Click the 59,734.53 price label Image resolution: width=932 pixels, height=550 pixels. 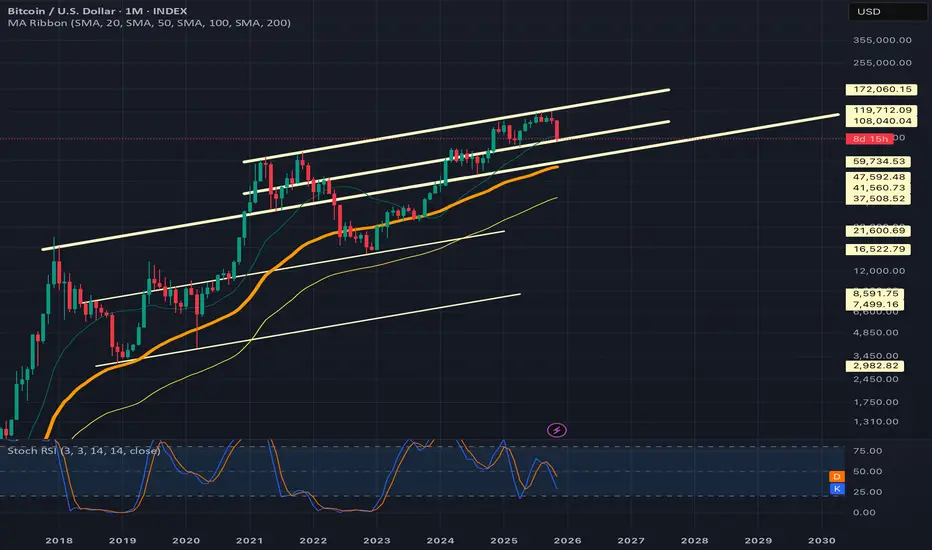[x=879, y=161]
